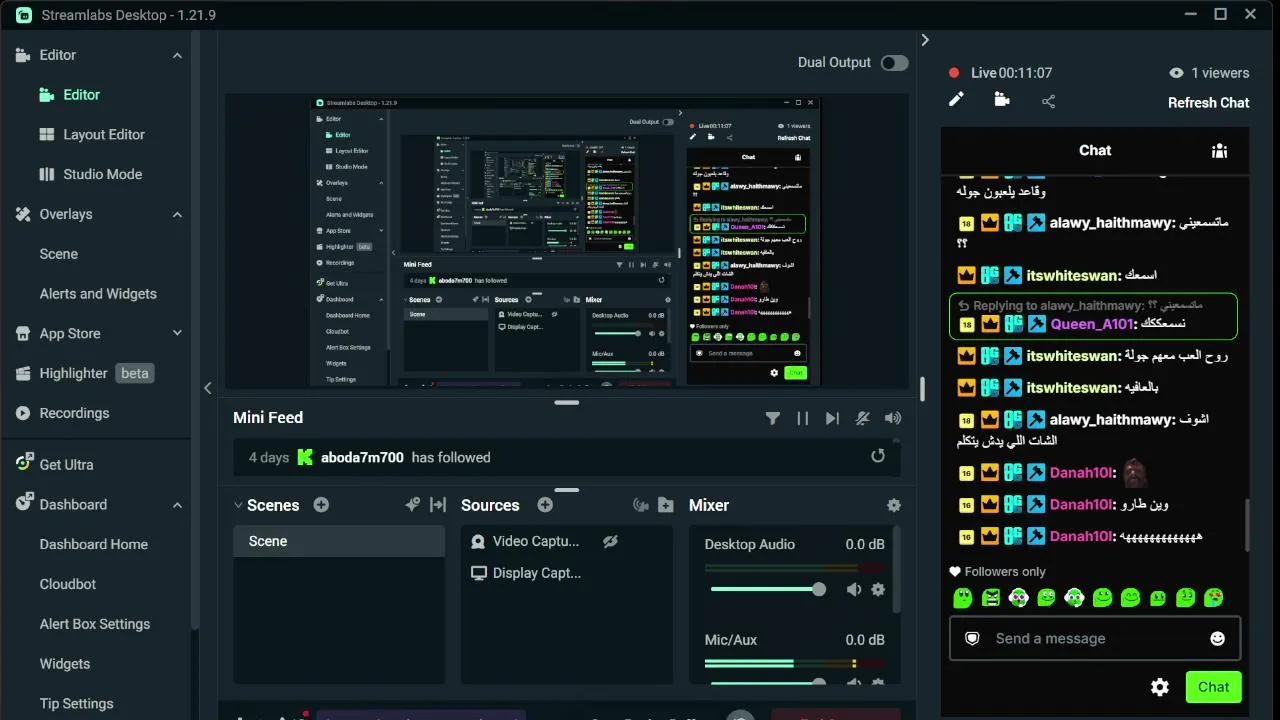Image resolution: width=1280 pixels, height=720 pixels.
Task: Open the Mini Feed filter icon
Action: [773, 418]
